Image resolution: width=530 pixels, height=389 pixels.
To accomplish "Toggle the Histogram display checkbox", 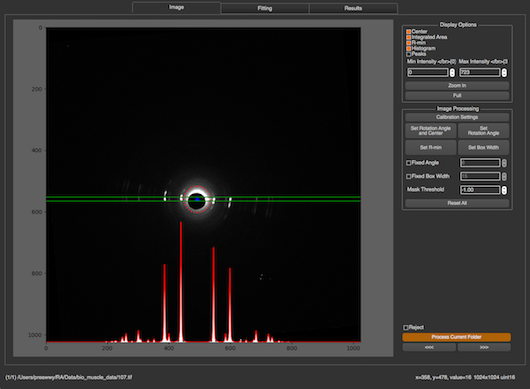I will tap(408, 49).
